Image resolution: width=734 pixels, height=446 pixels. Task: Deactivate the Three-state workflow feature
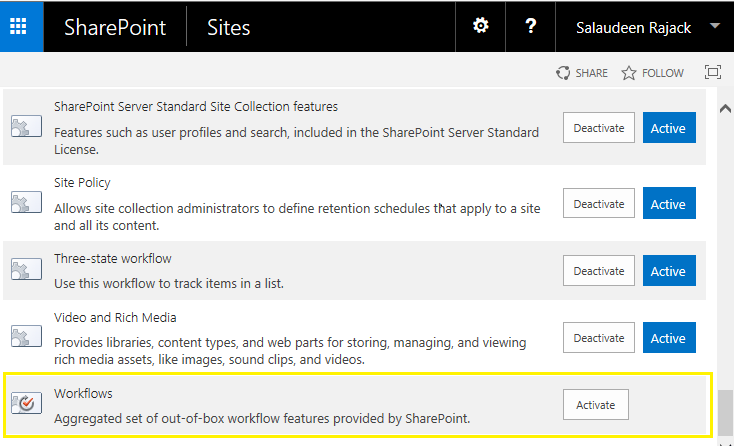[x=599, y=271]
